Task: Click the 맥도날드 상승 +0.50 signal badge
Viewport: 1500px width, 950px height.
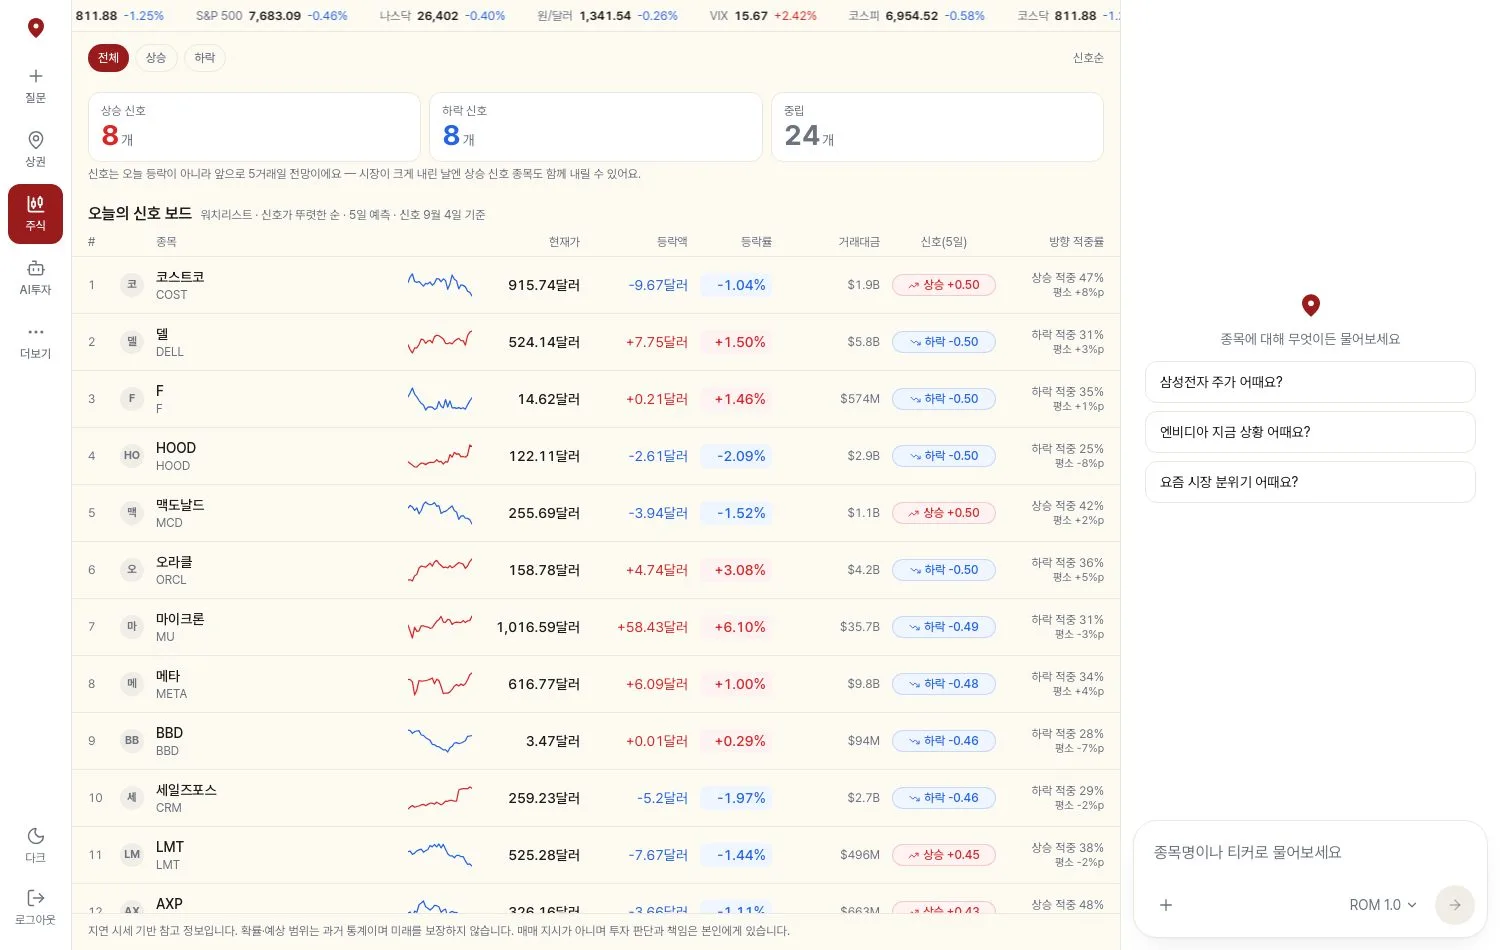Action: 943,513
